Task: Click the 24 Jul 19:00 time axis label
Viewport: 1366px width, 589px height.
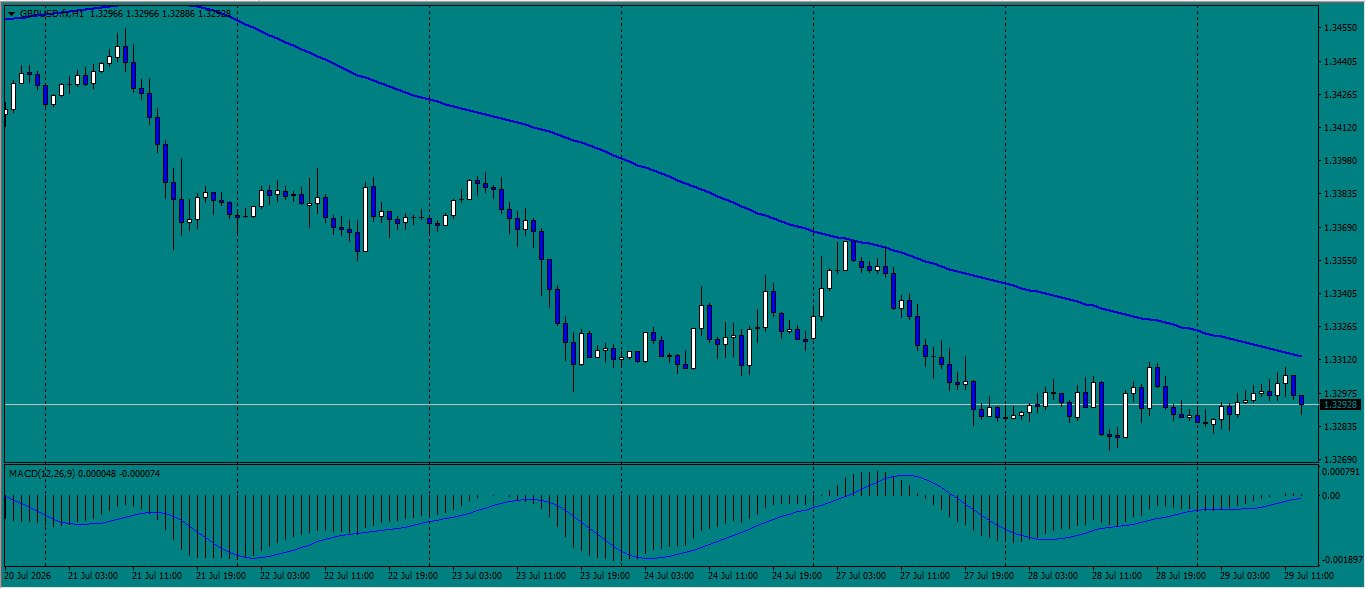Action: click(x=795, y=576)
